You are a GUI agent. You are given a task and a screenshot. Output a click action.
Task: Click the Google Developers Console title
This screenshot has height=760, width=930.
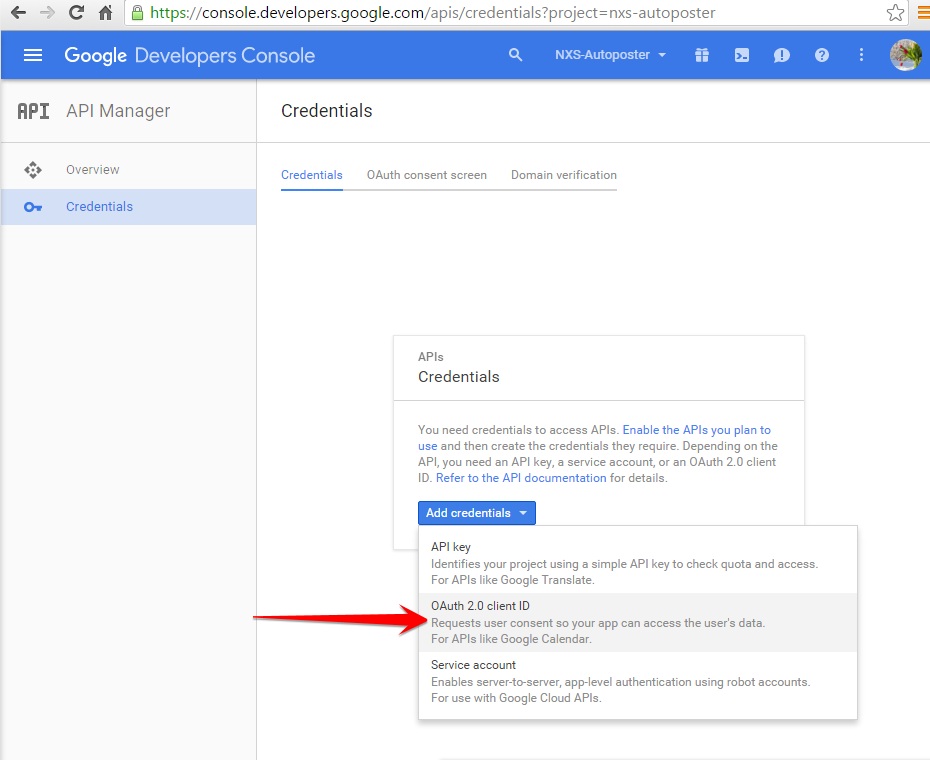tap(190, 55)
